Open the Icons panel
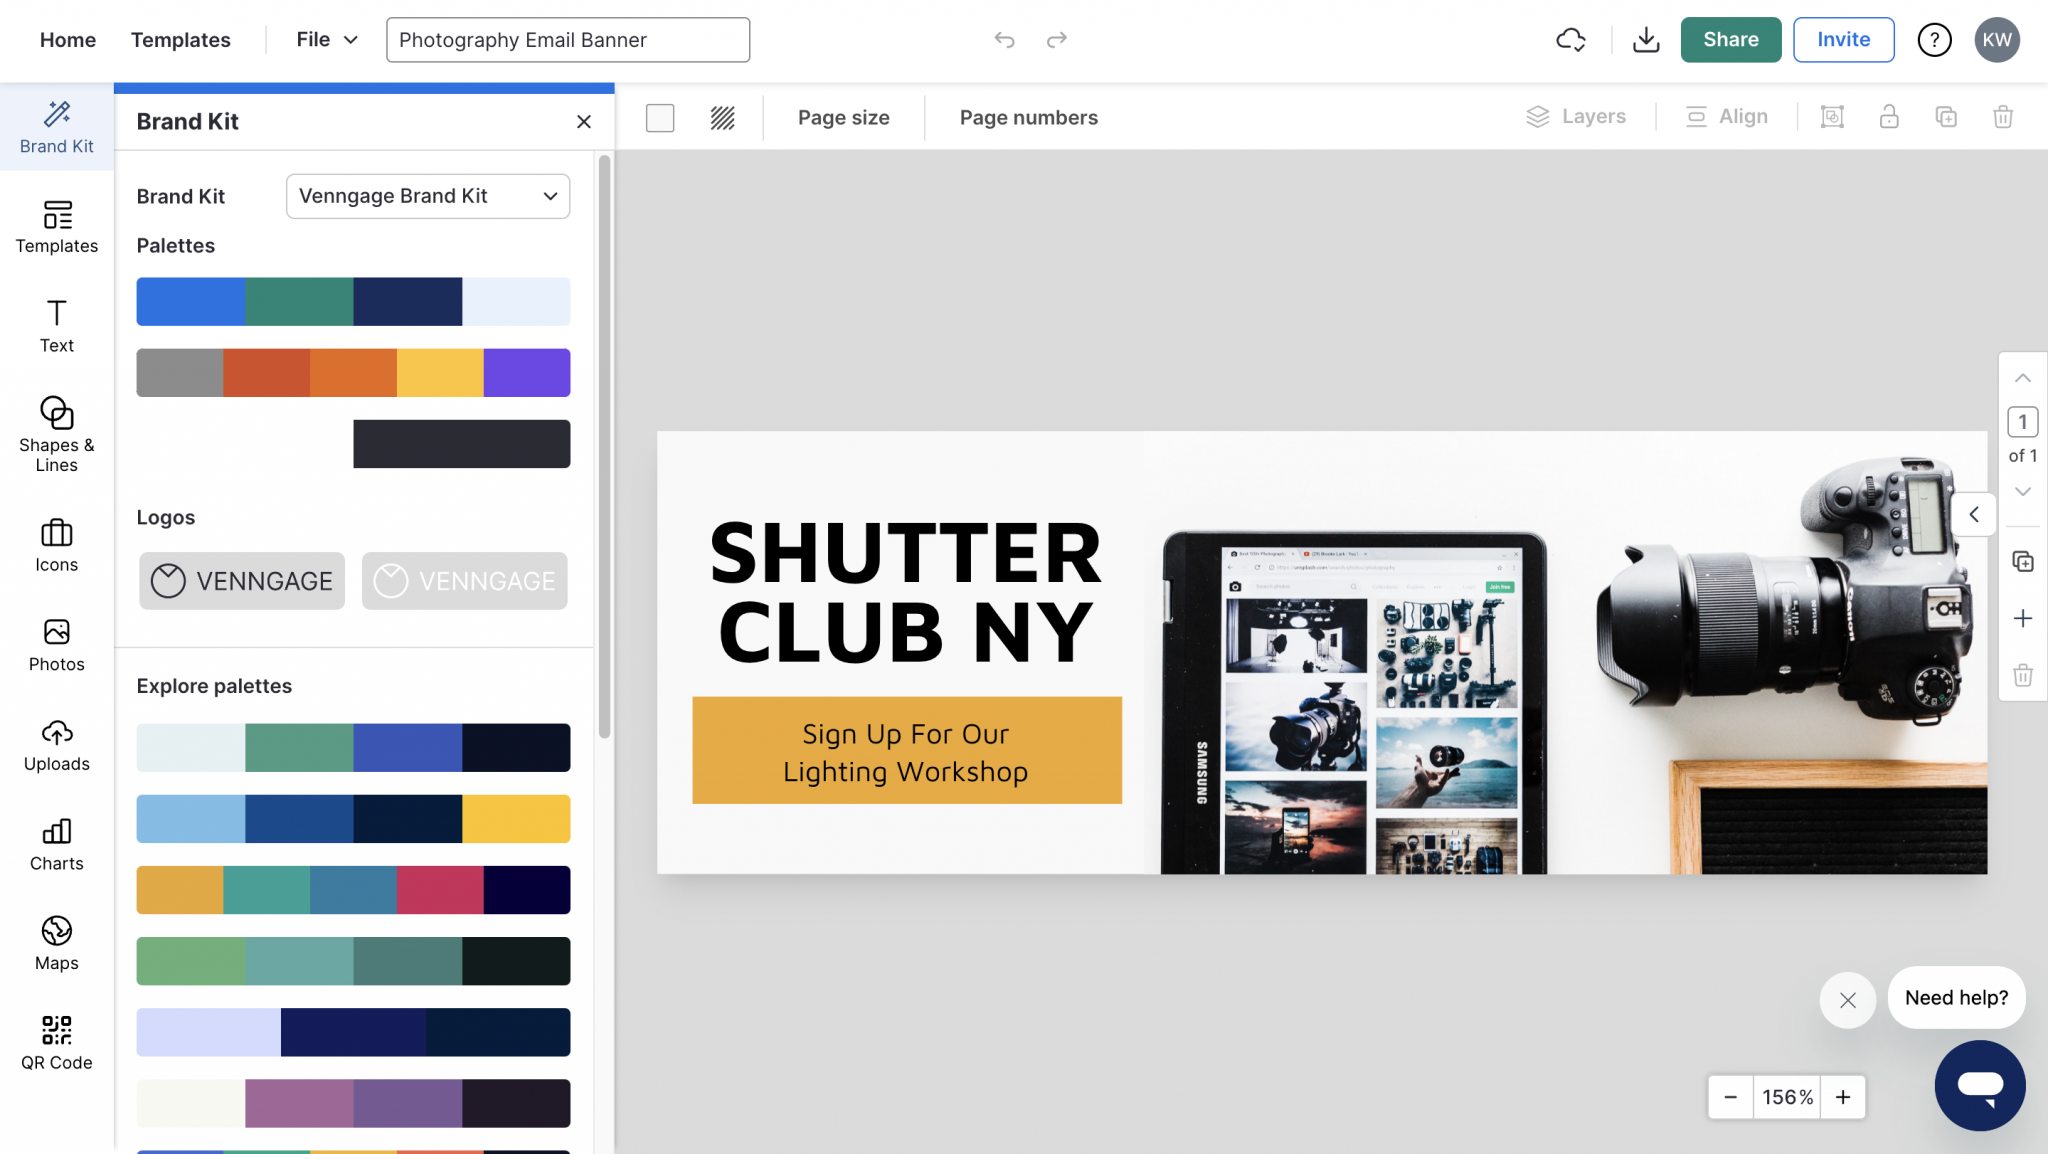2048x1154 pixels. tap(56, 543)
